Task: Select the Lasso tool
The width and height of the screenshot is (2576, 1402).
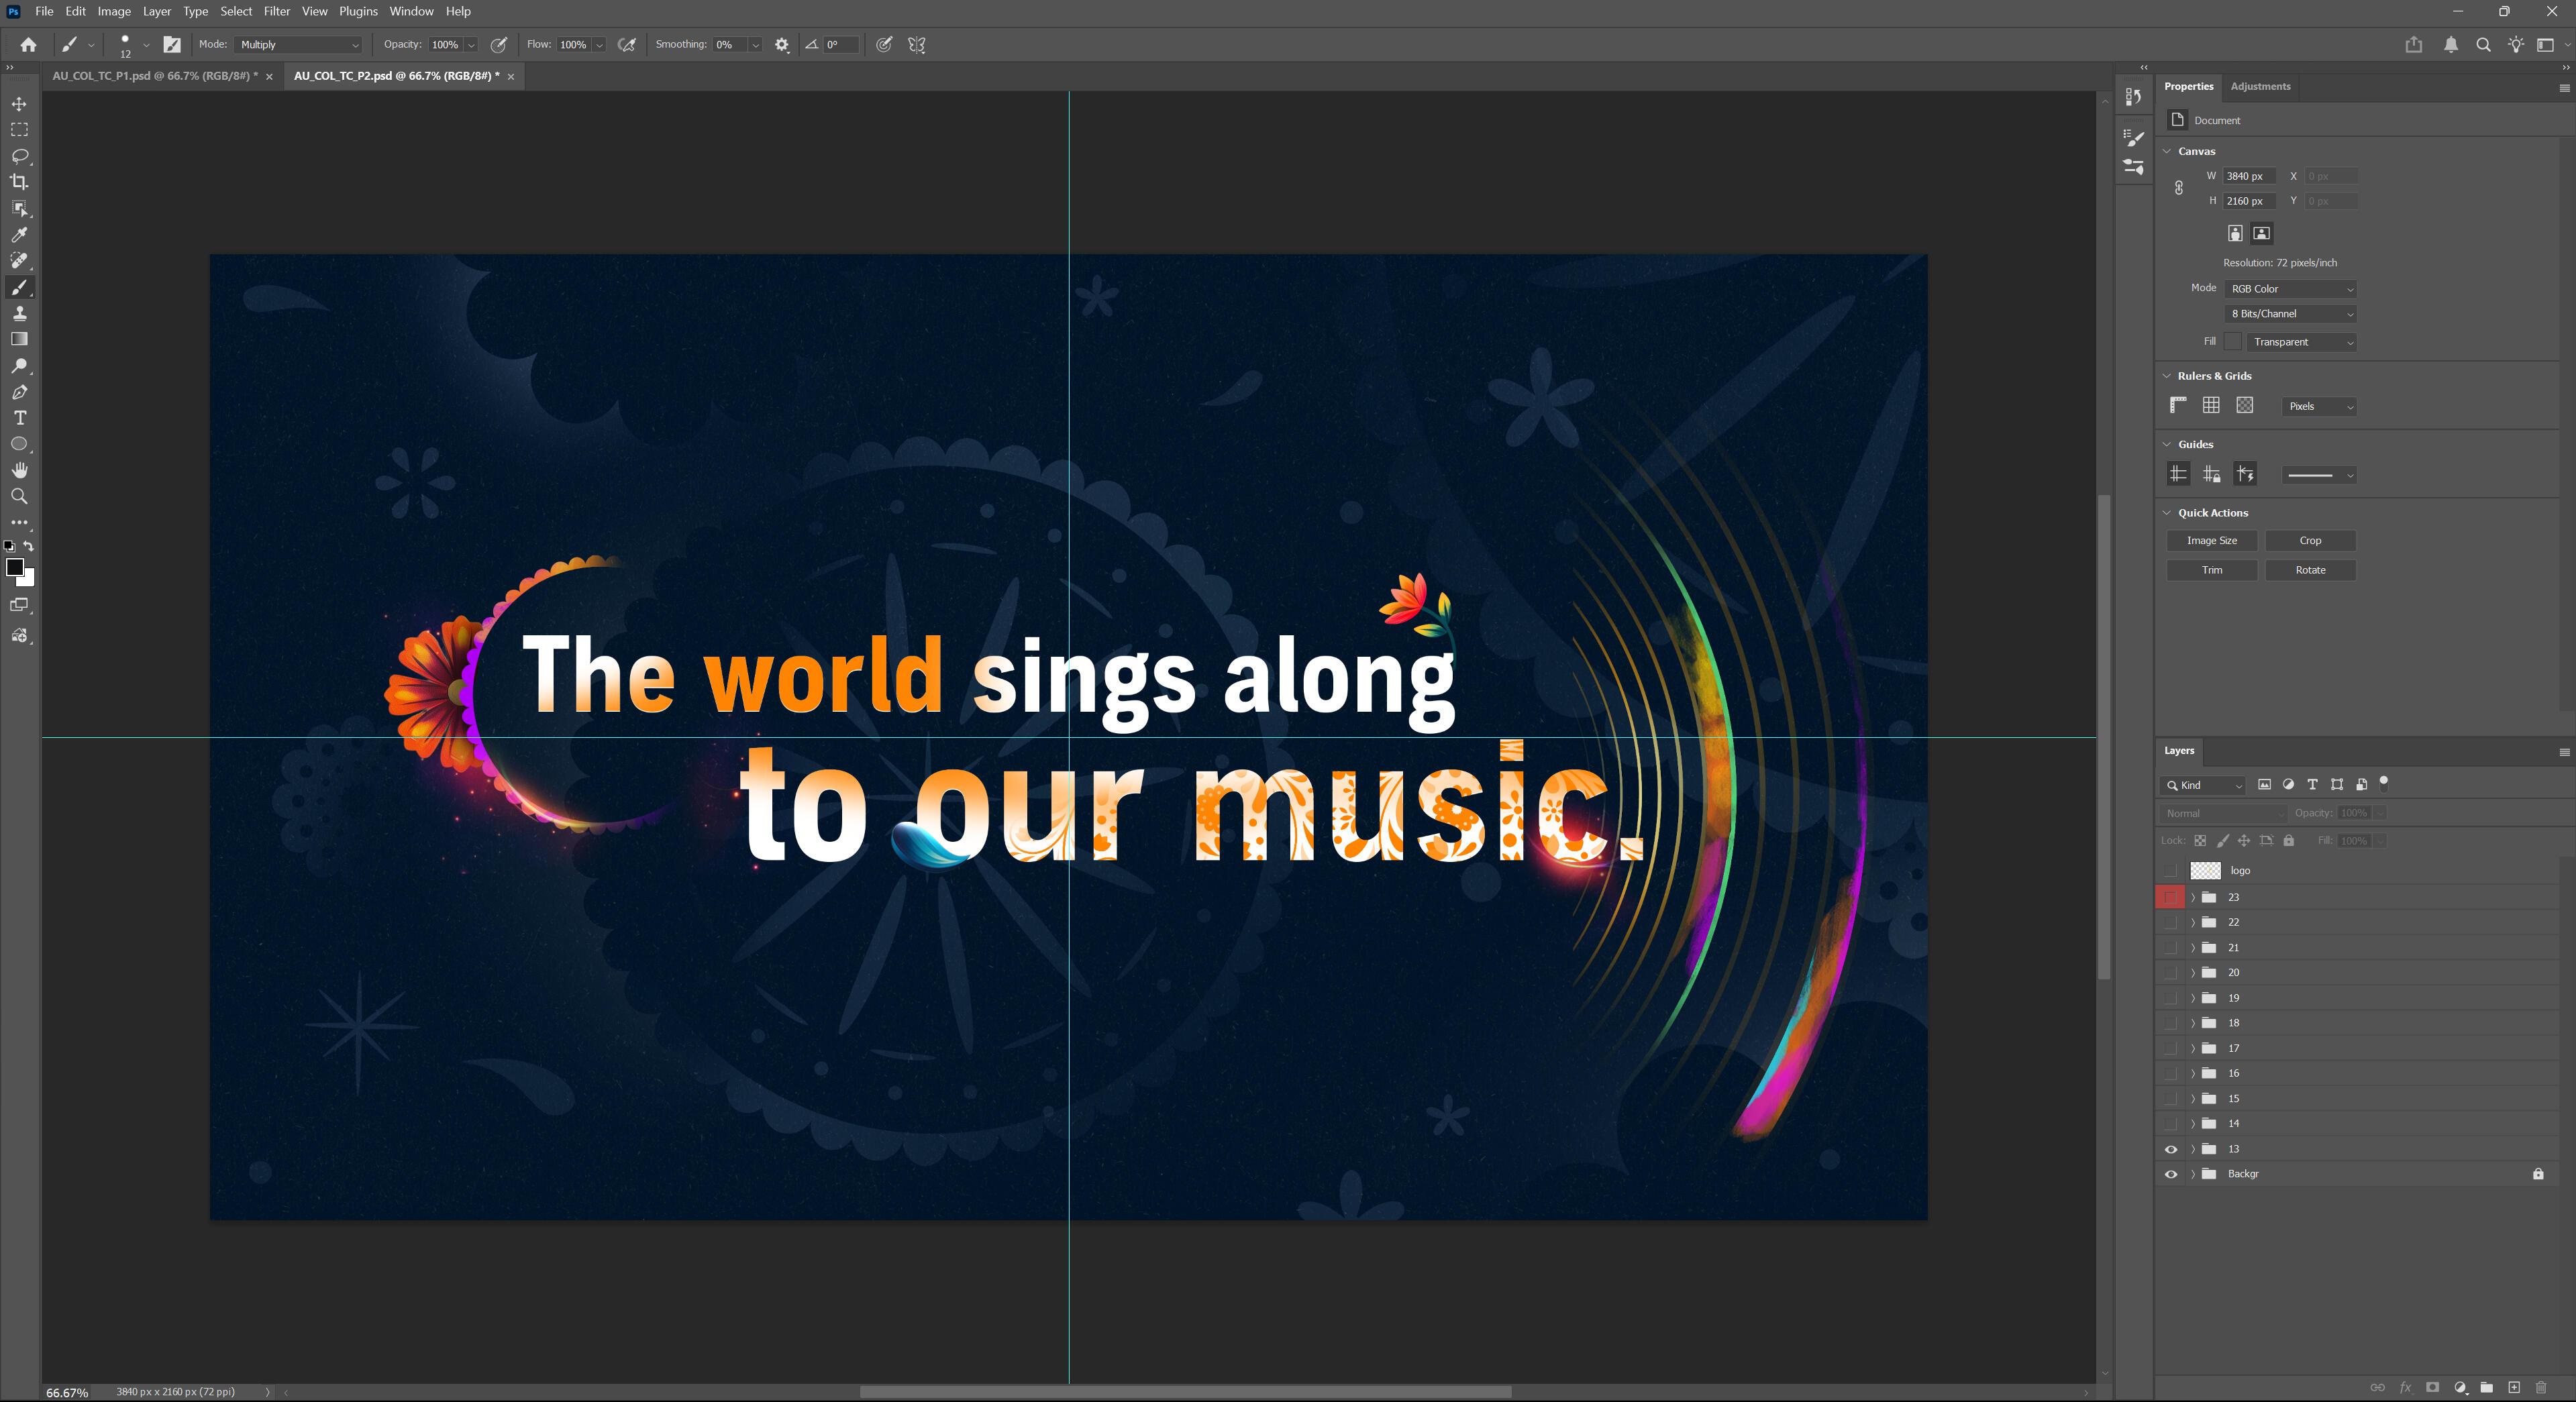Action: click(x=19, y=156)
